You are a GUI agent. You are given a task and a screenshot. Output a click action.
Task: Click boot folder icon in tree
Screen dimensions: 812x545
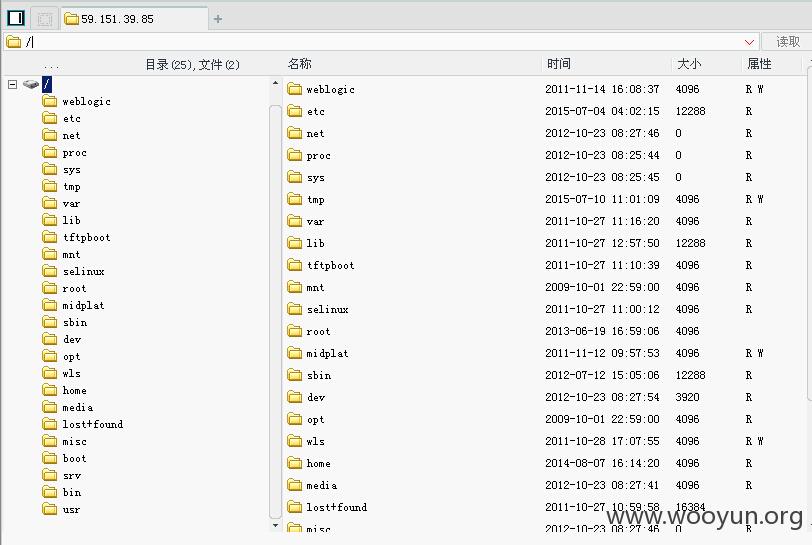tap(50, 458)
